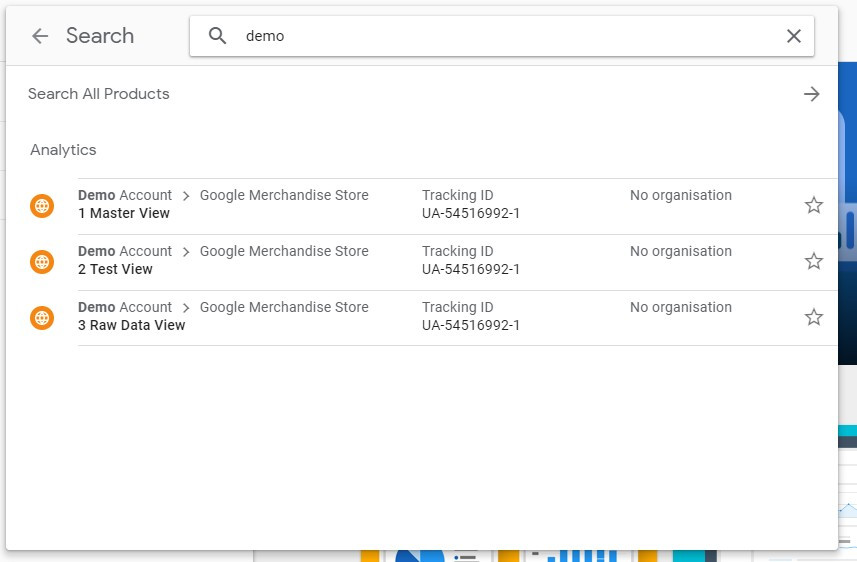Screen dimensions: 857x562
Task: Click Tracking ID UA-54516992-1 in Test View row
Action: pos(471,260)
